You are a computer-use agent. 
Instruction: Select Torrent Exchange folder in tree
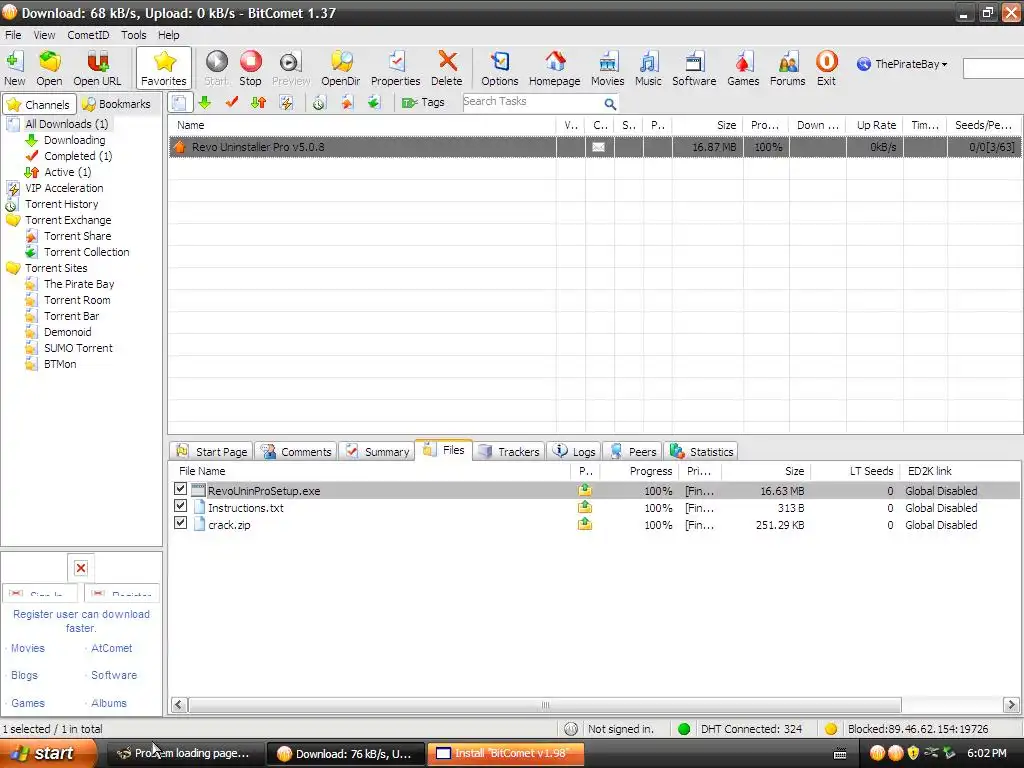pos(68,220)
